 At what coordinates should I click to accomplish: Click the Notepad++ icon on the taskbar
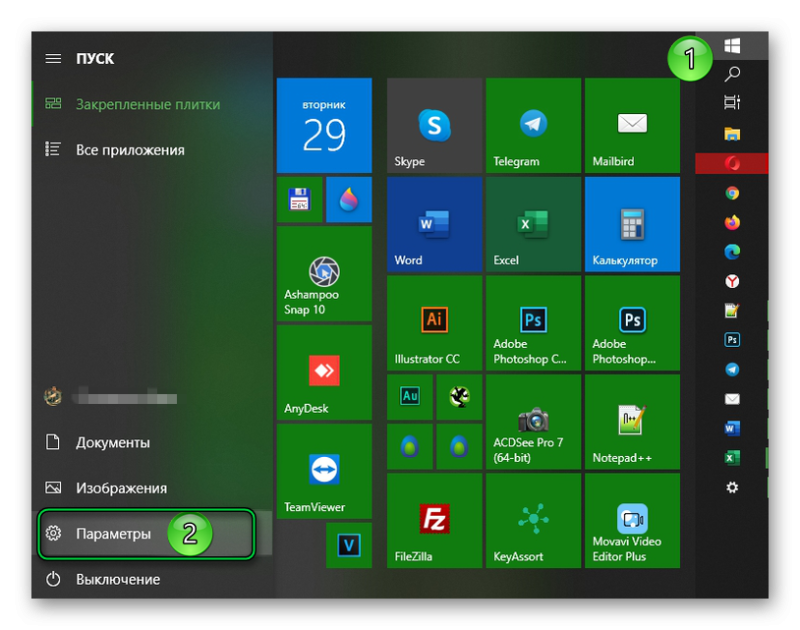(x=732, y=311)
